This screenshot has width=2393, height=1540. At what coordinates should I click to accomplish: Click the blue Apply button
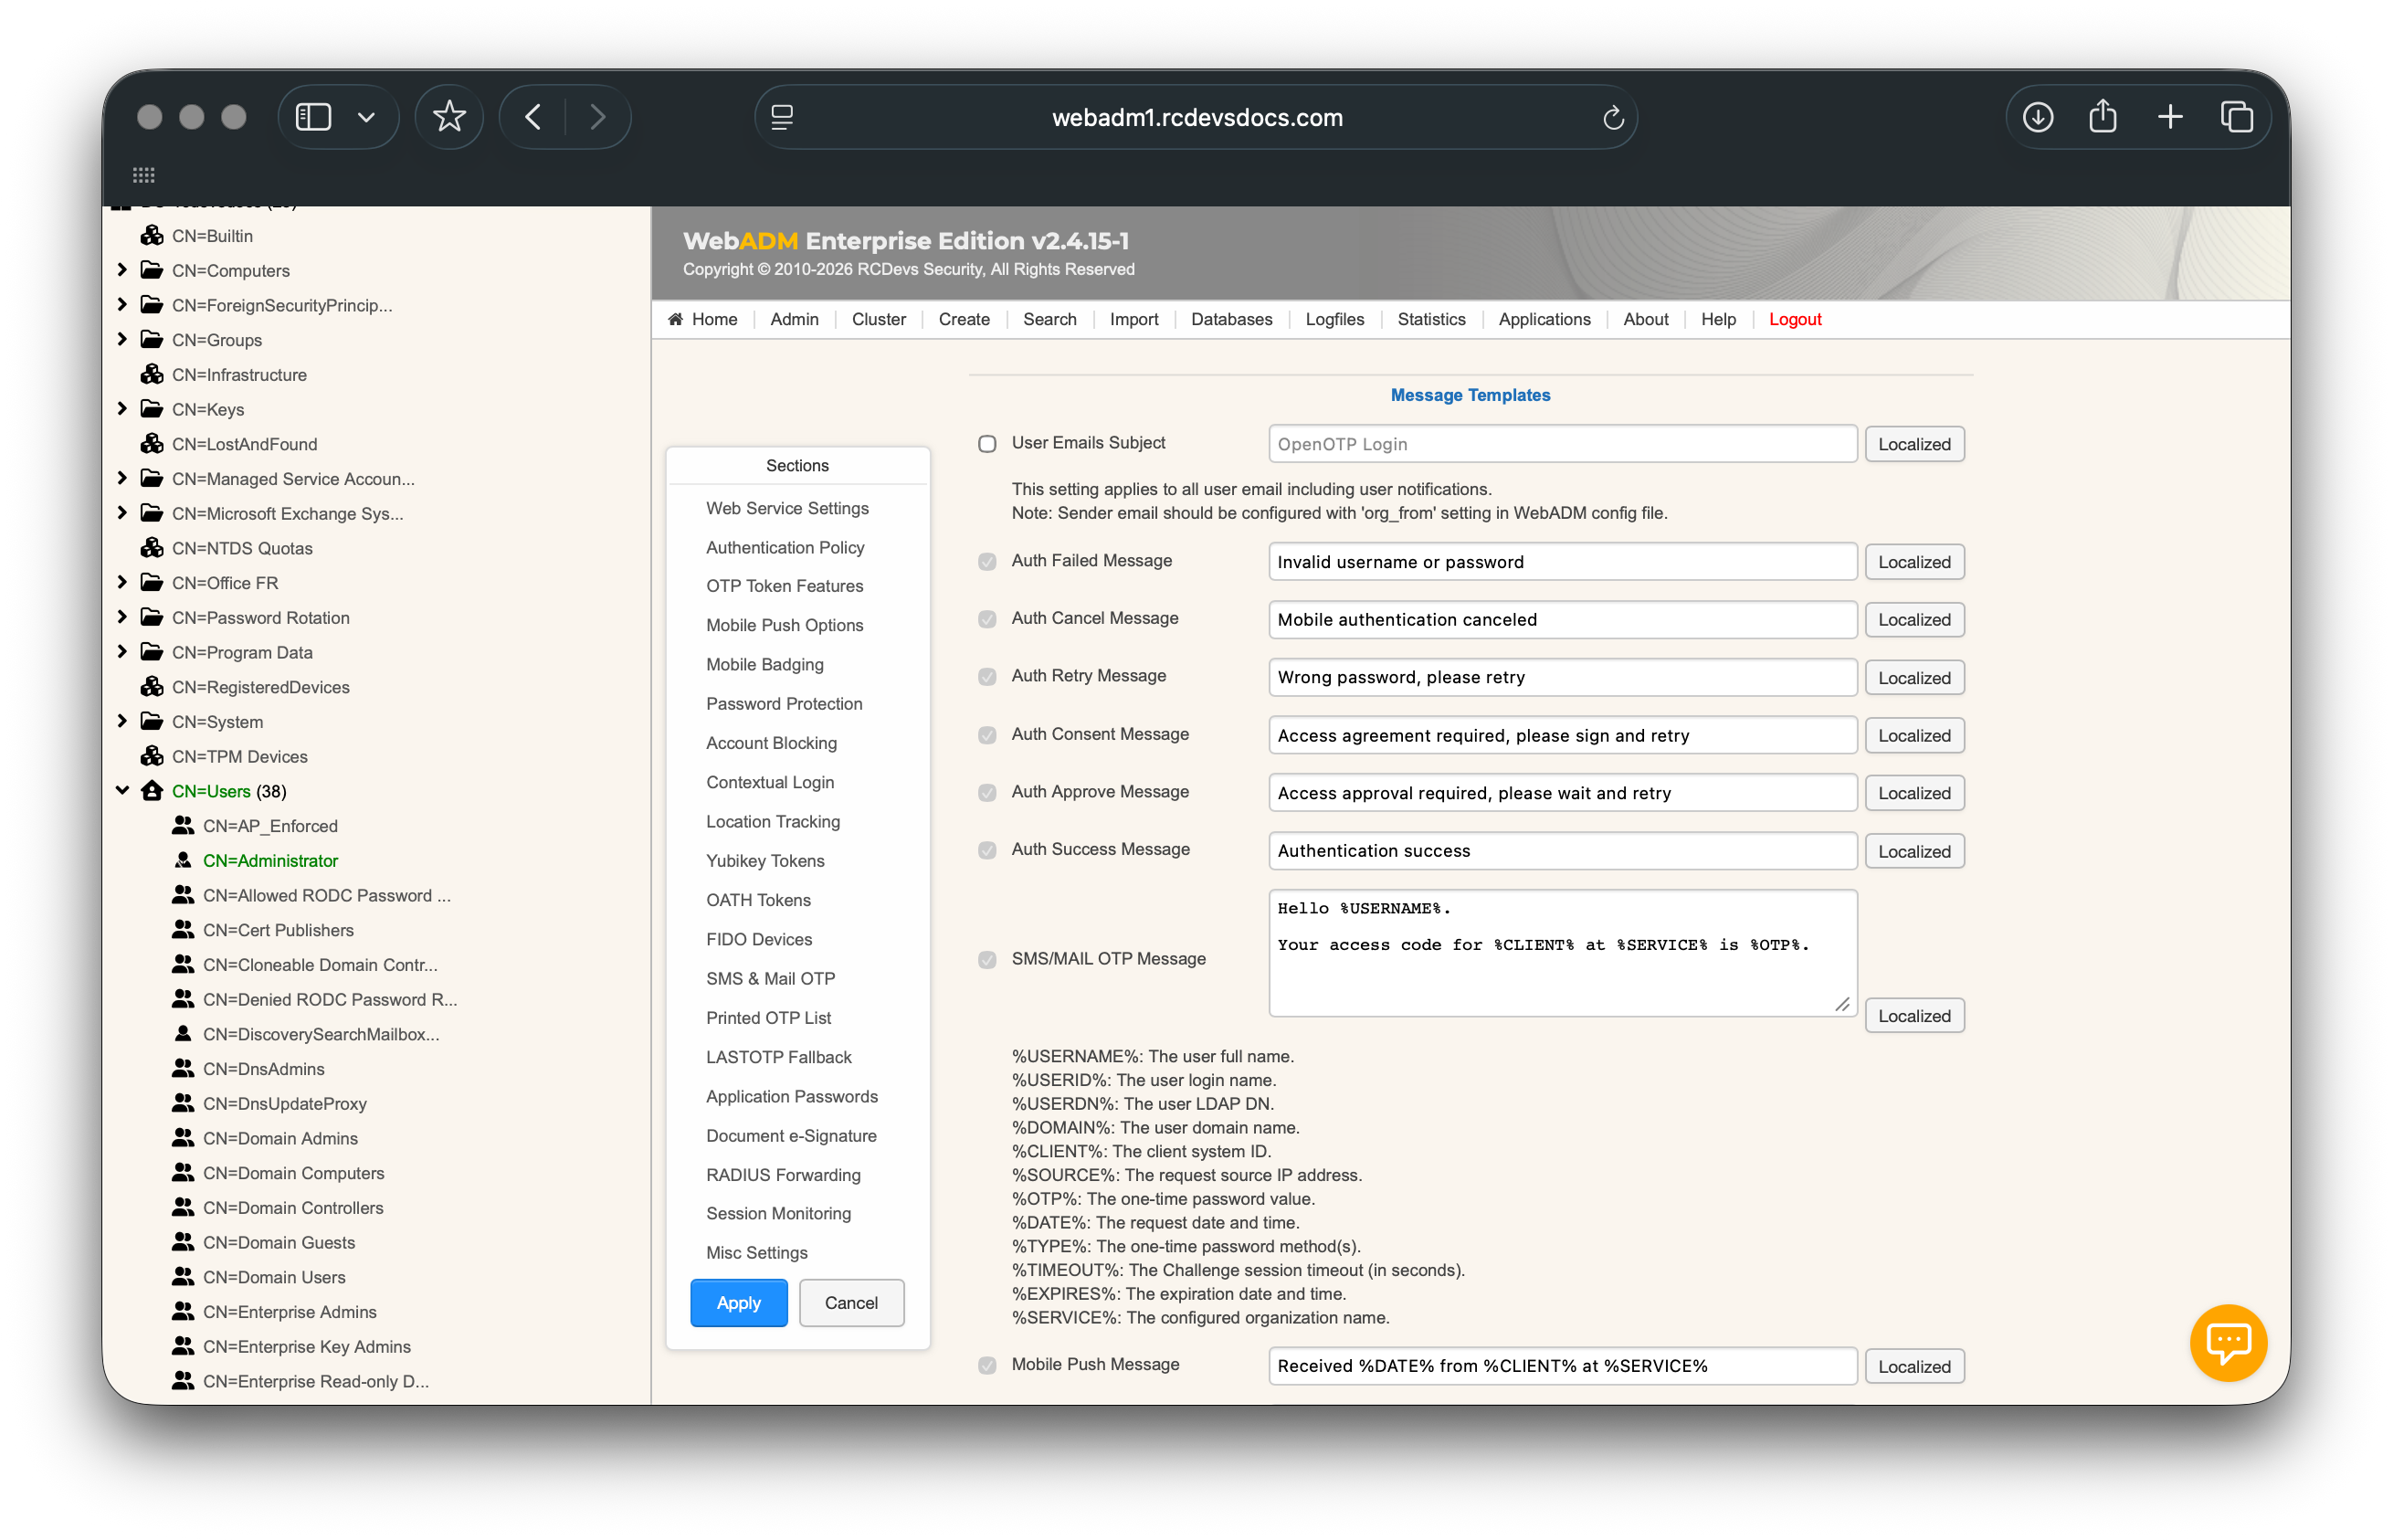tap(738, 1302)
